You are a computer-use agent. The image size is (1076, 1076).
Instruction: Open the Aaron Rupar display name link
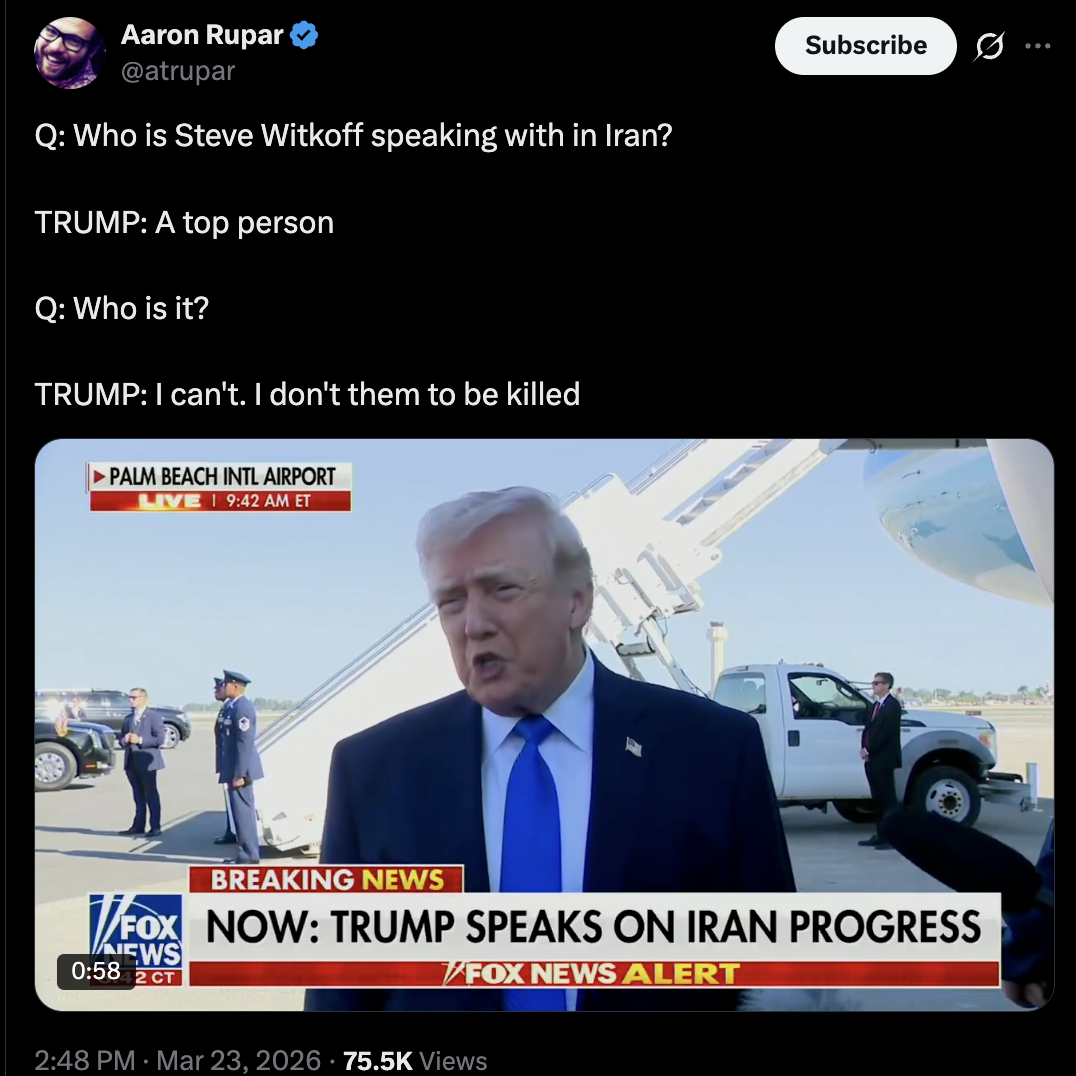tap(202, 35)
